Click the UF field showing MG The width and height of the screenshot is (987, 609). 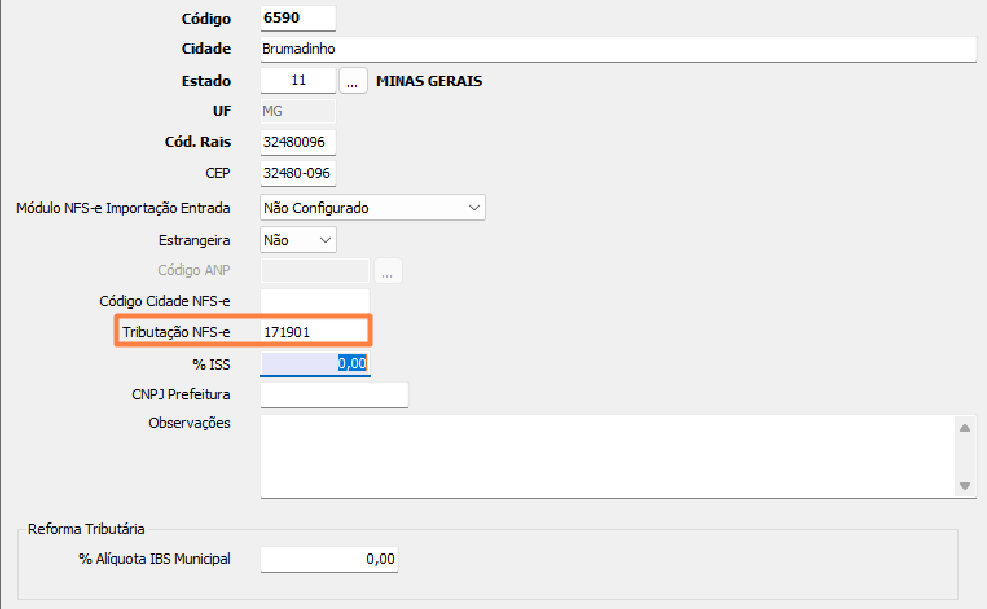298,111
